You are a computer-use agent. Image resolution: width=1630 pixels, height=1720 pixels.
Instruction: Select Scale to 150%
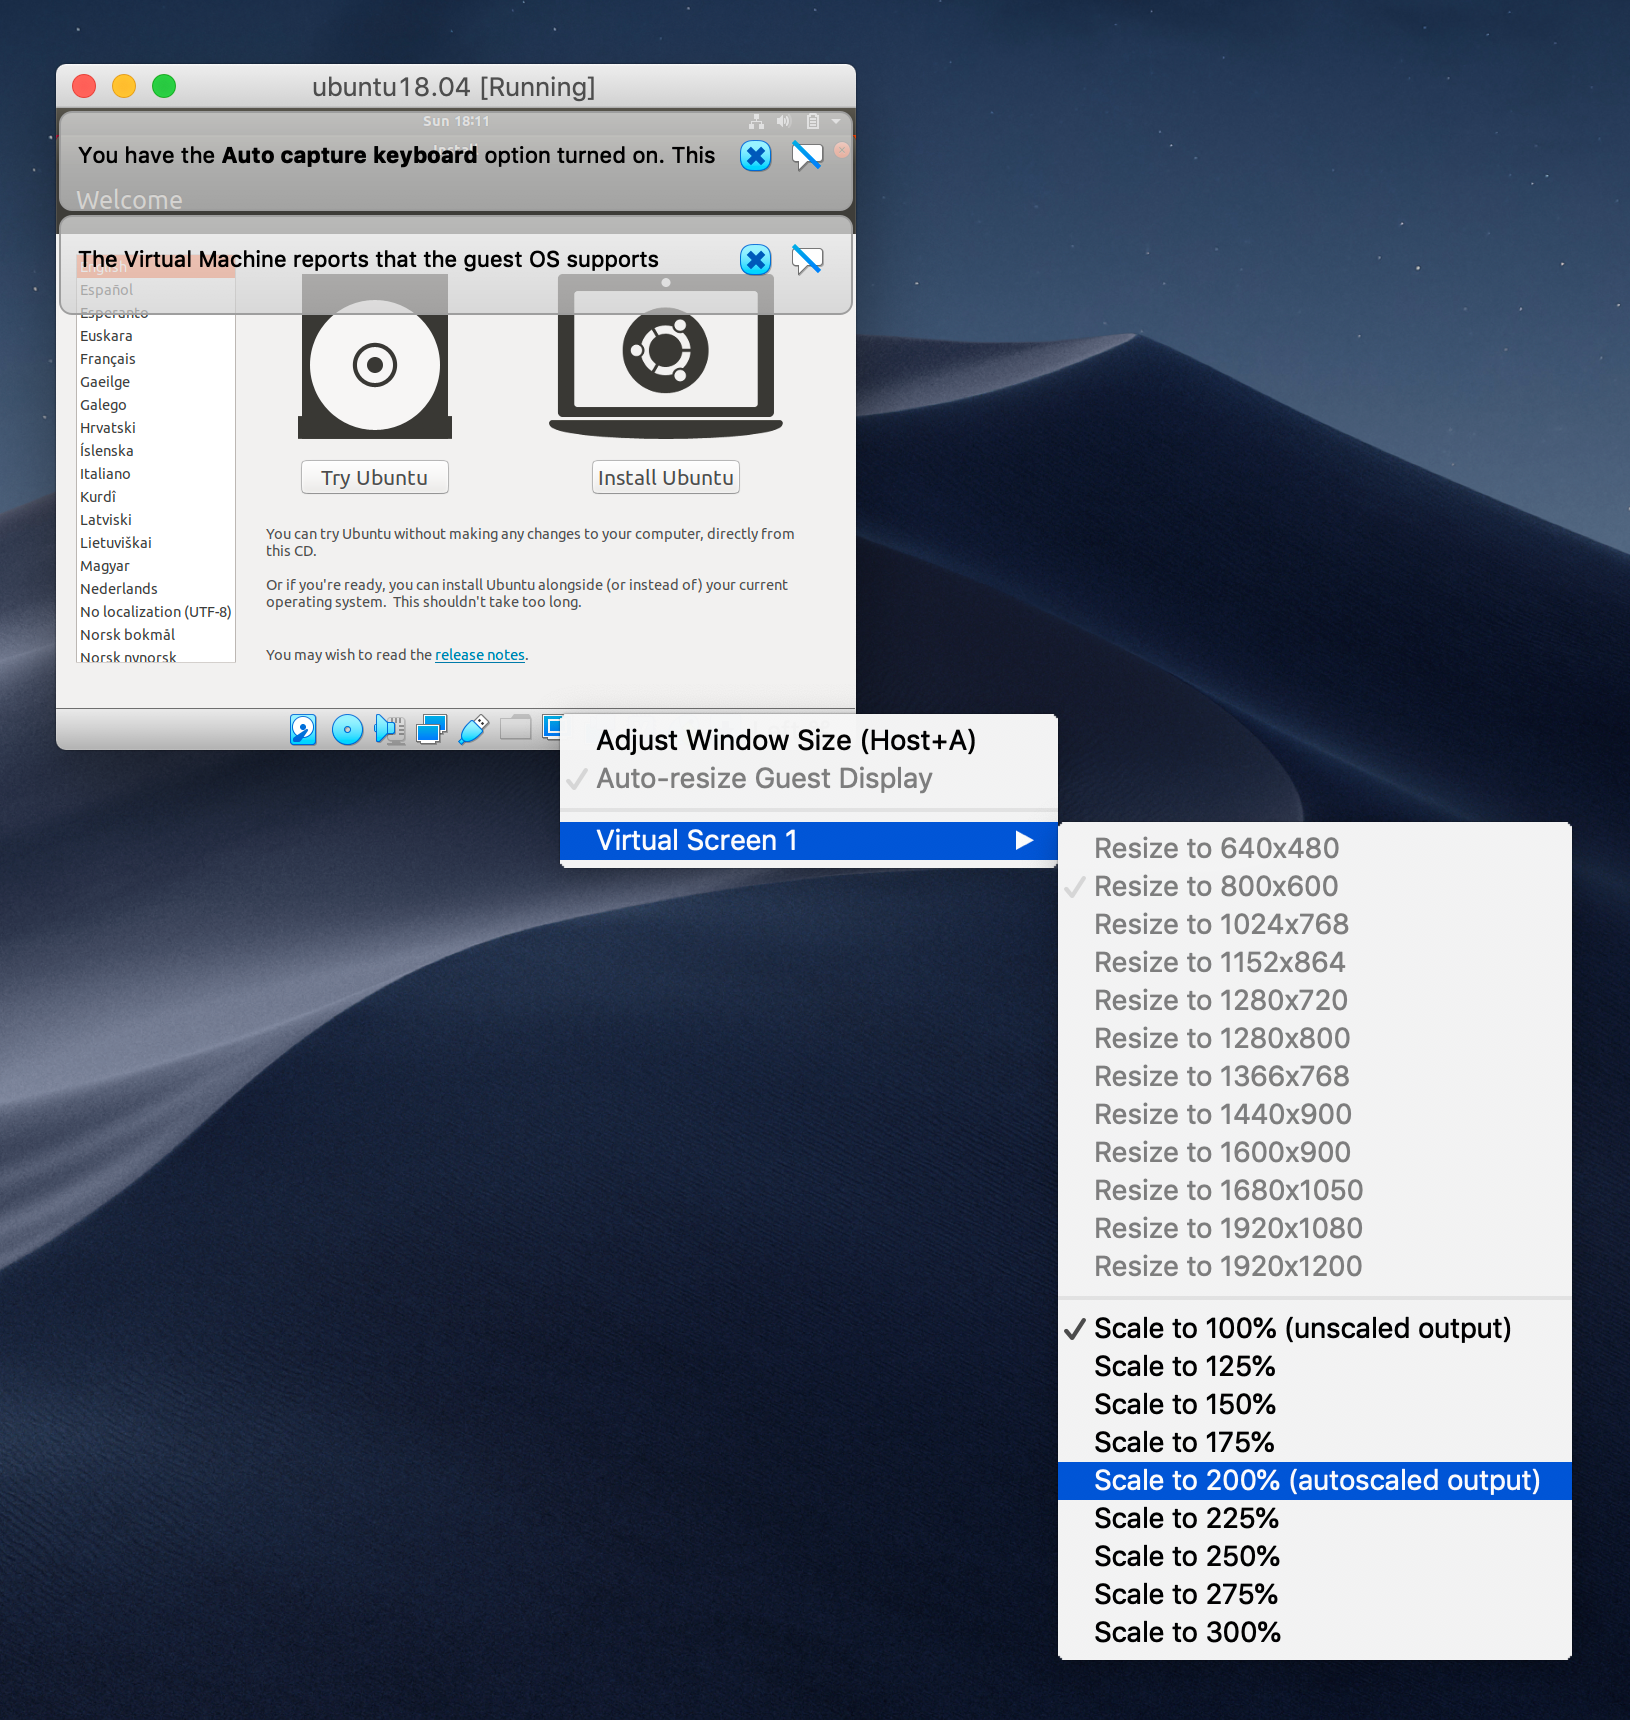[x=1315, y=1404]
